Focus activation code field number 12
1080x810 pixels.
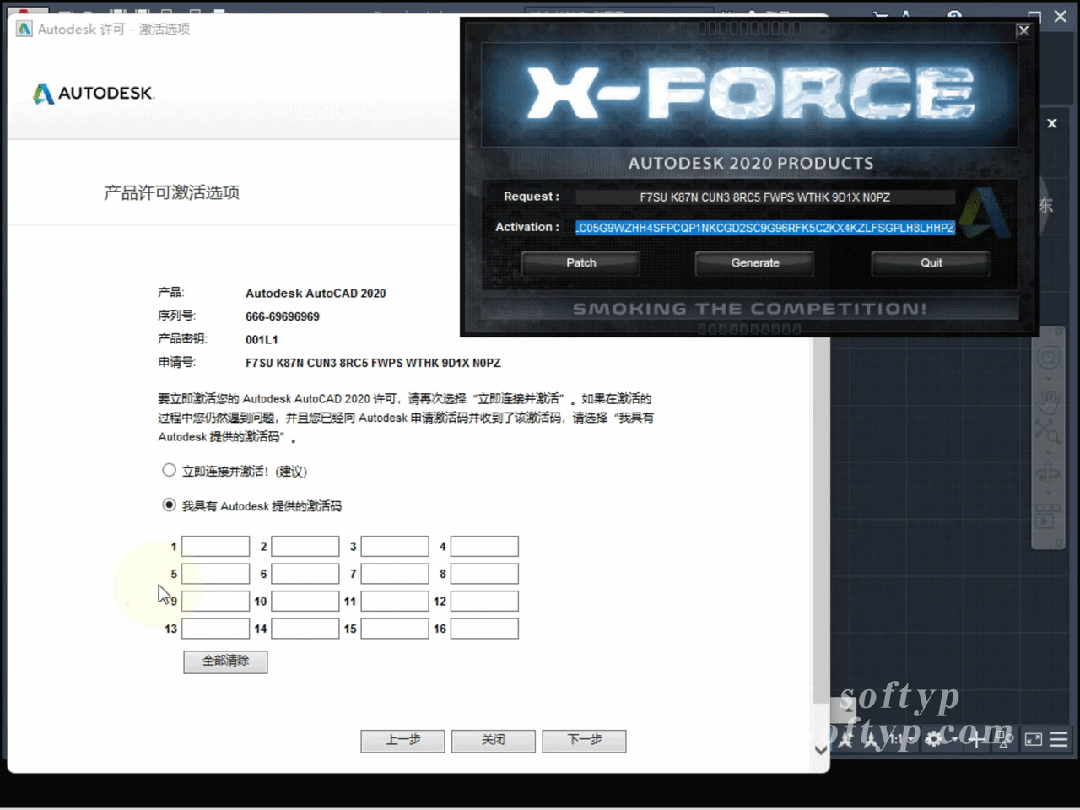click(484, 601)
